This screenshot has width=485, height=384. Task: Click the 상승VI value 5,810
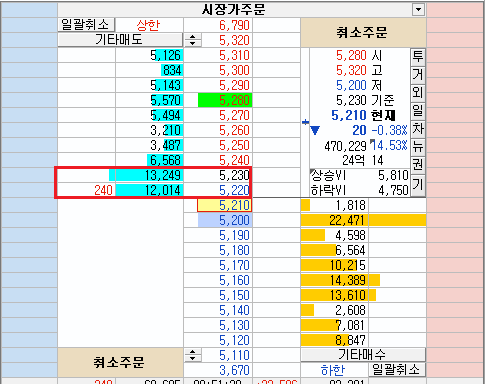[x=393, y=175]
